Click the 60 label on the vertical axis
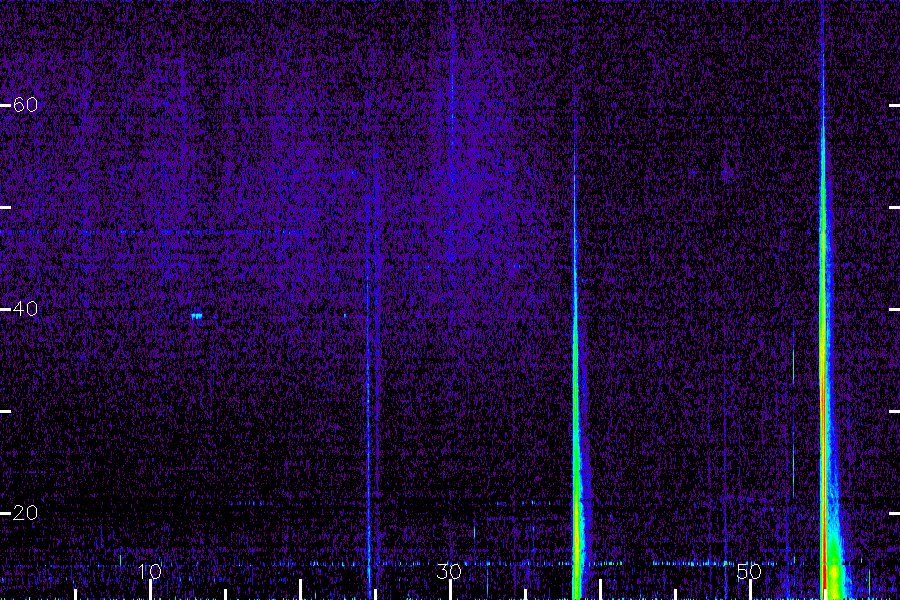900x600 pixels. [x=25, y=104]
